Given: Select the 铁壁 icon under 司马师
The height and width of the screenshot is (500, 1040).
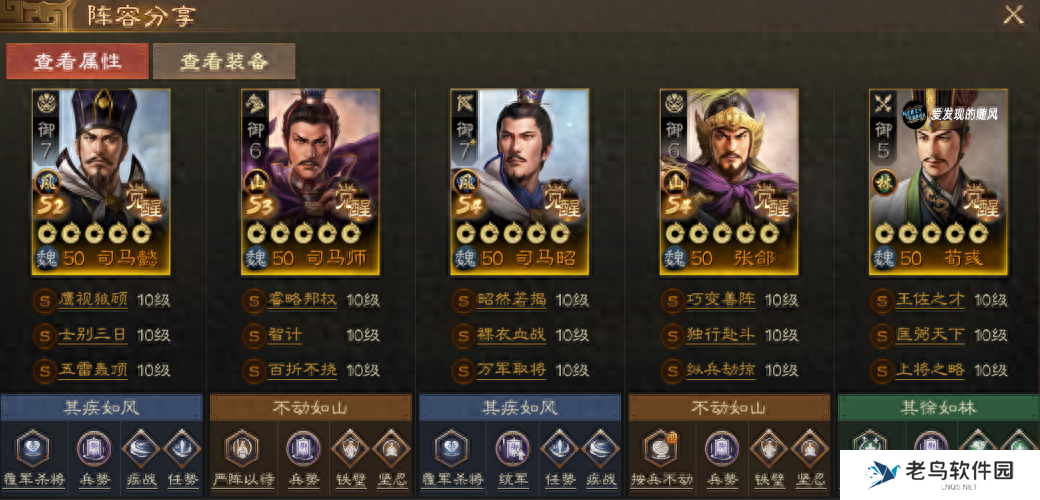Looking at the screenshot, I should coord(350,449).
